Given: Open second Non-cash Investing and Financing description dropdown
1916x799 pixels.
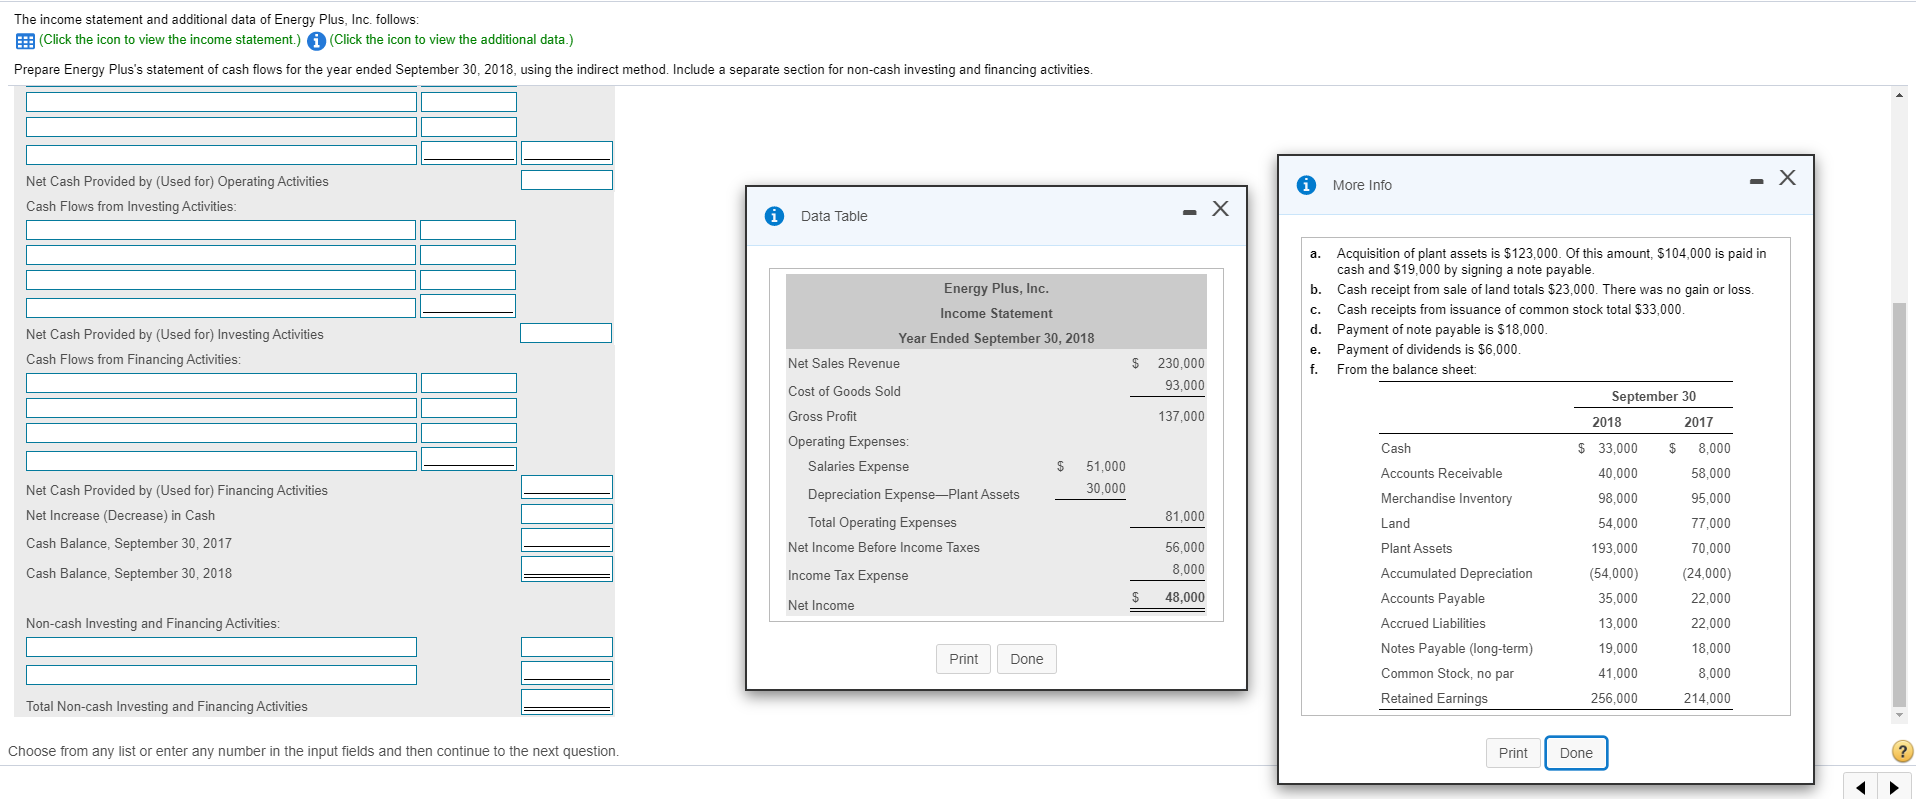Looking at the screenshot, I should point(221,675).
